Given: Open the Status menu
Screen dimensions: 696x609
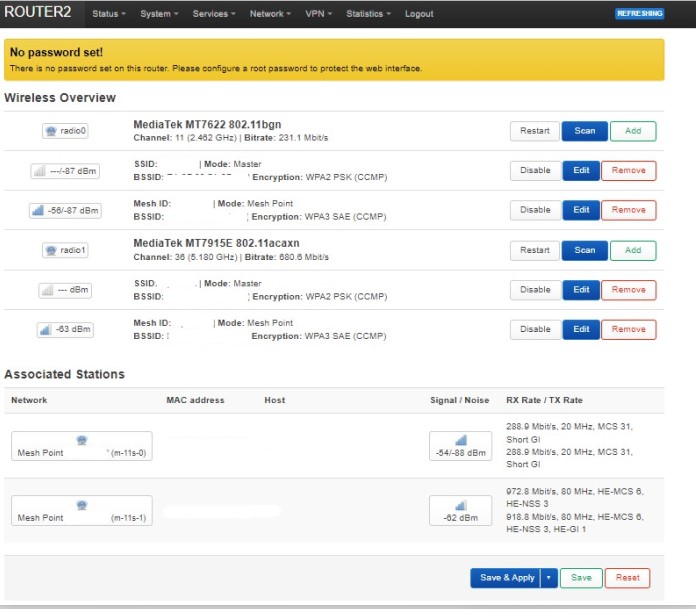Looking at the screenshot, I should 108,14.
